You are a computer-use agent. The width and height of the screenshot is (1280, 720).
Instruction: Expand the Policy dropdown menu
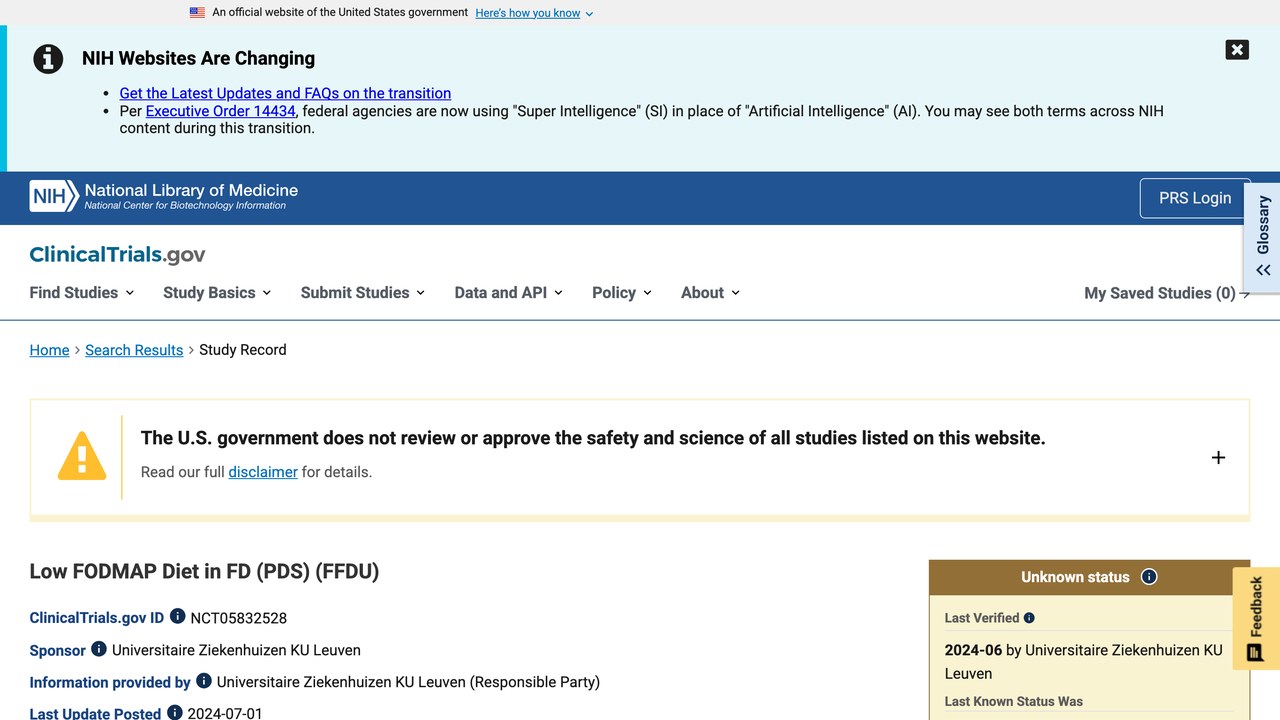coord(622,293)
